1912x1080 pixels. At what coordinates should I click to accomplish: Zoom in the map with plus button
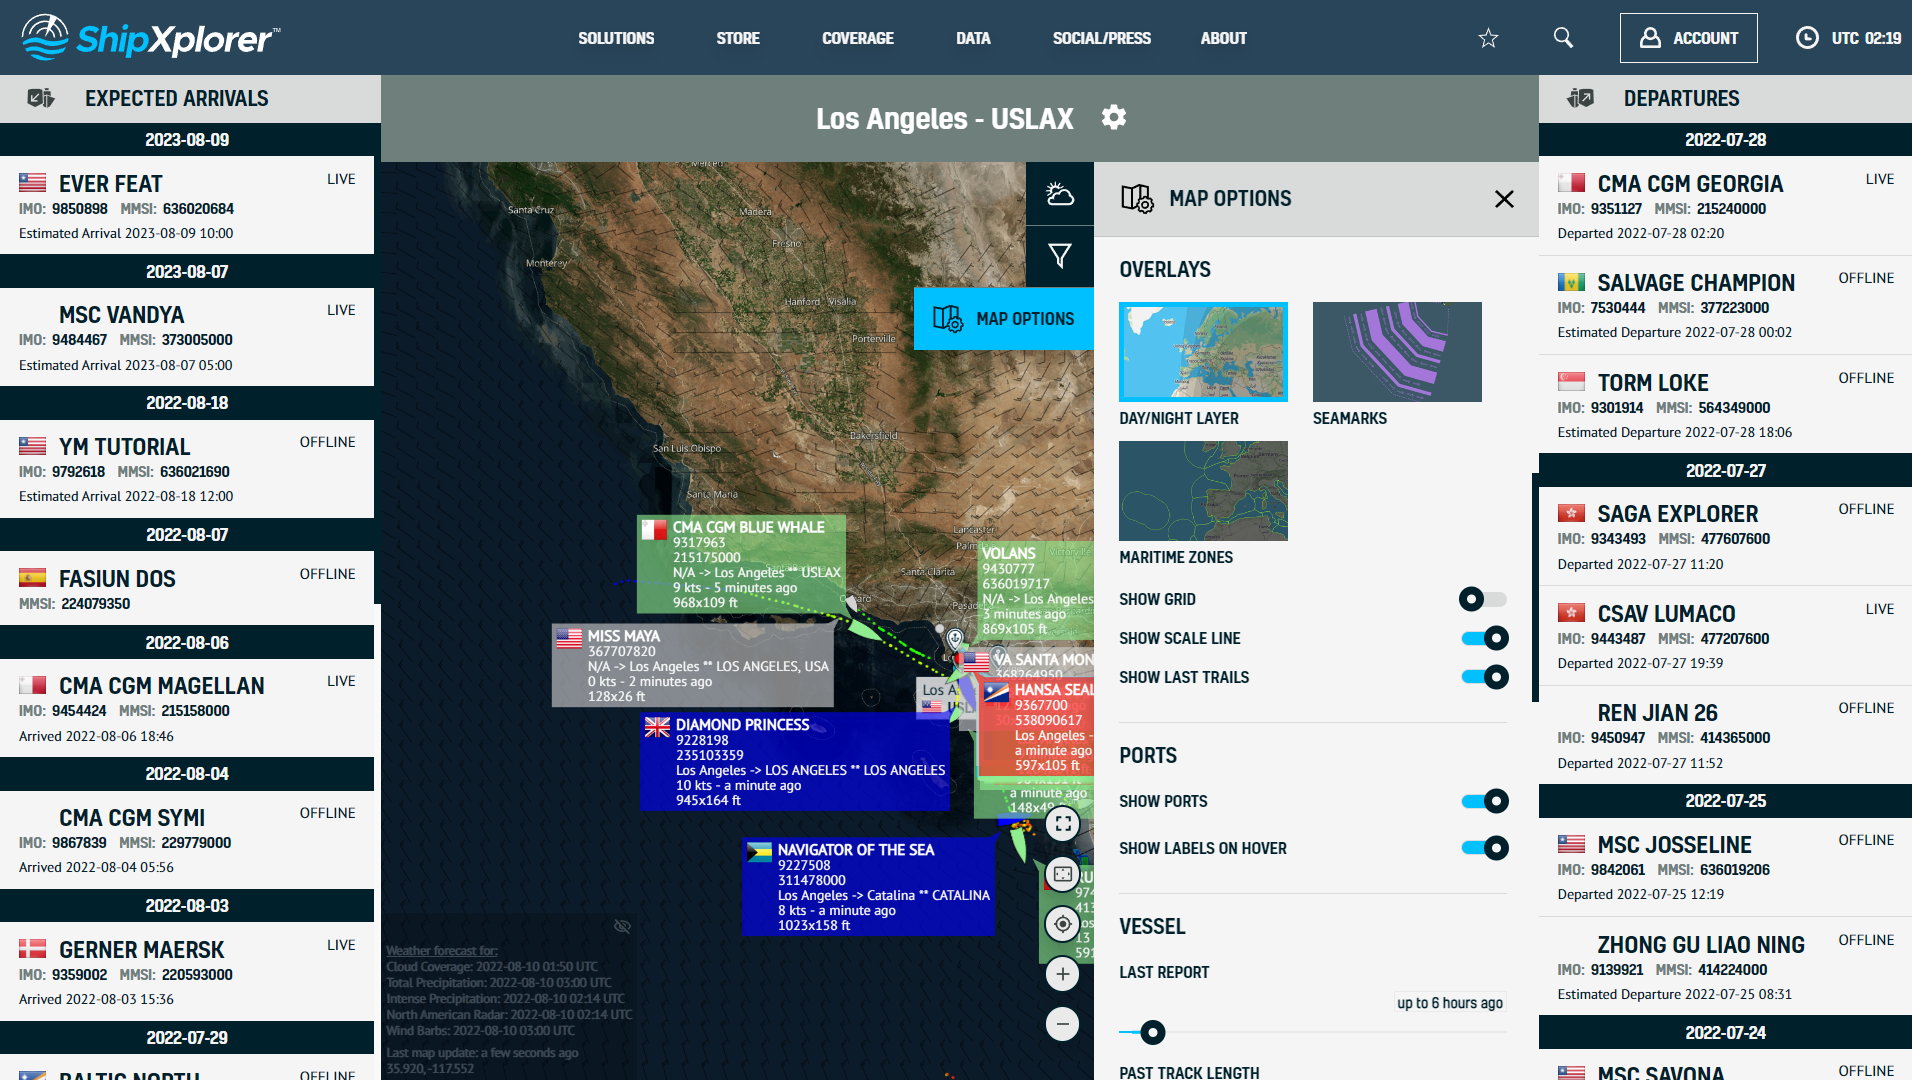[1062, 974]
